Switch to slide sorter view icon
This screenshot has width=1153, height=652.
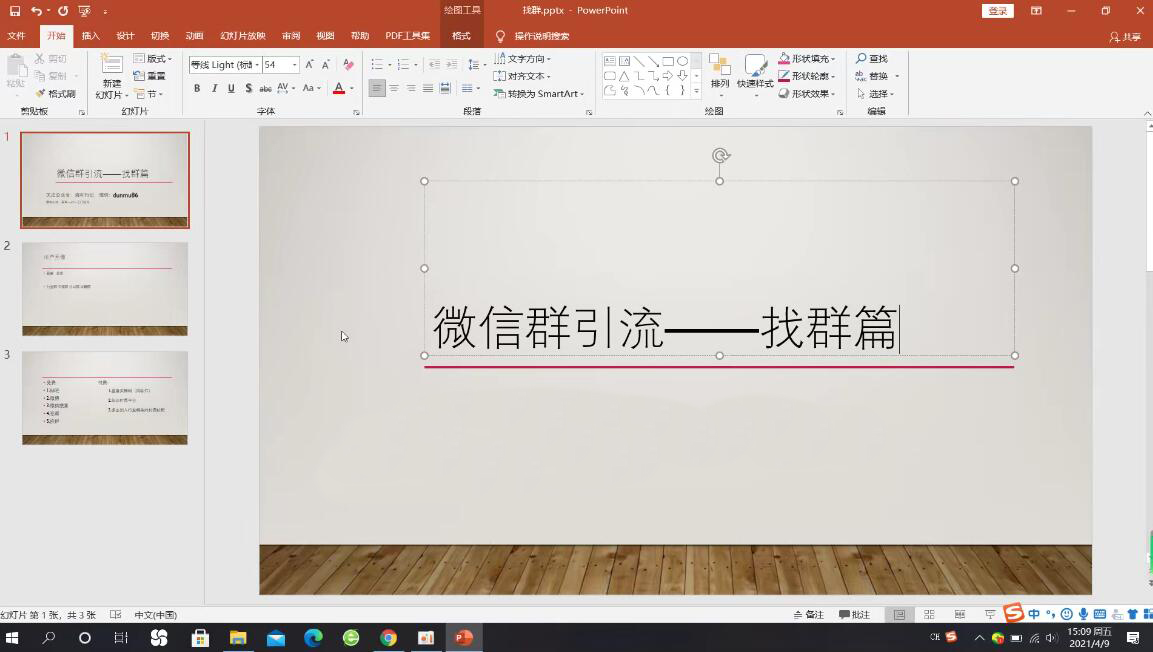(x=929, y=614)
